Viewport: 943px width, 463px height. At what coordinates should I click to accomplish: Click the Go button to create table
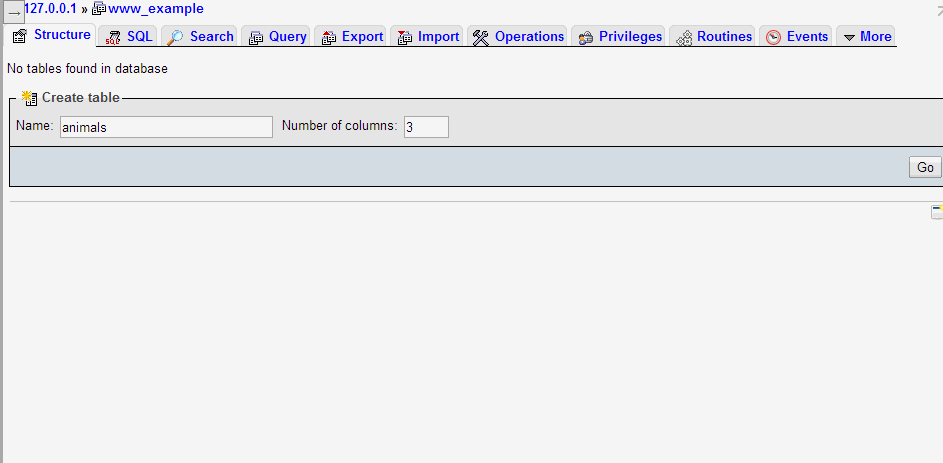[925, 167]
